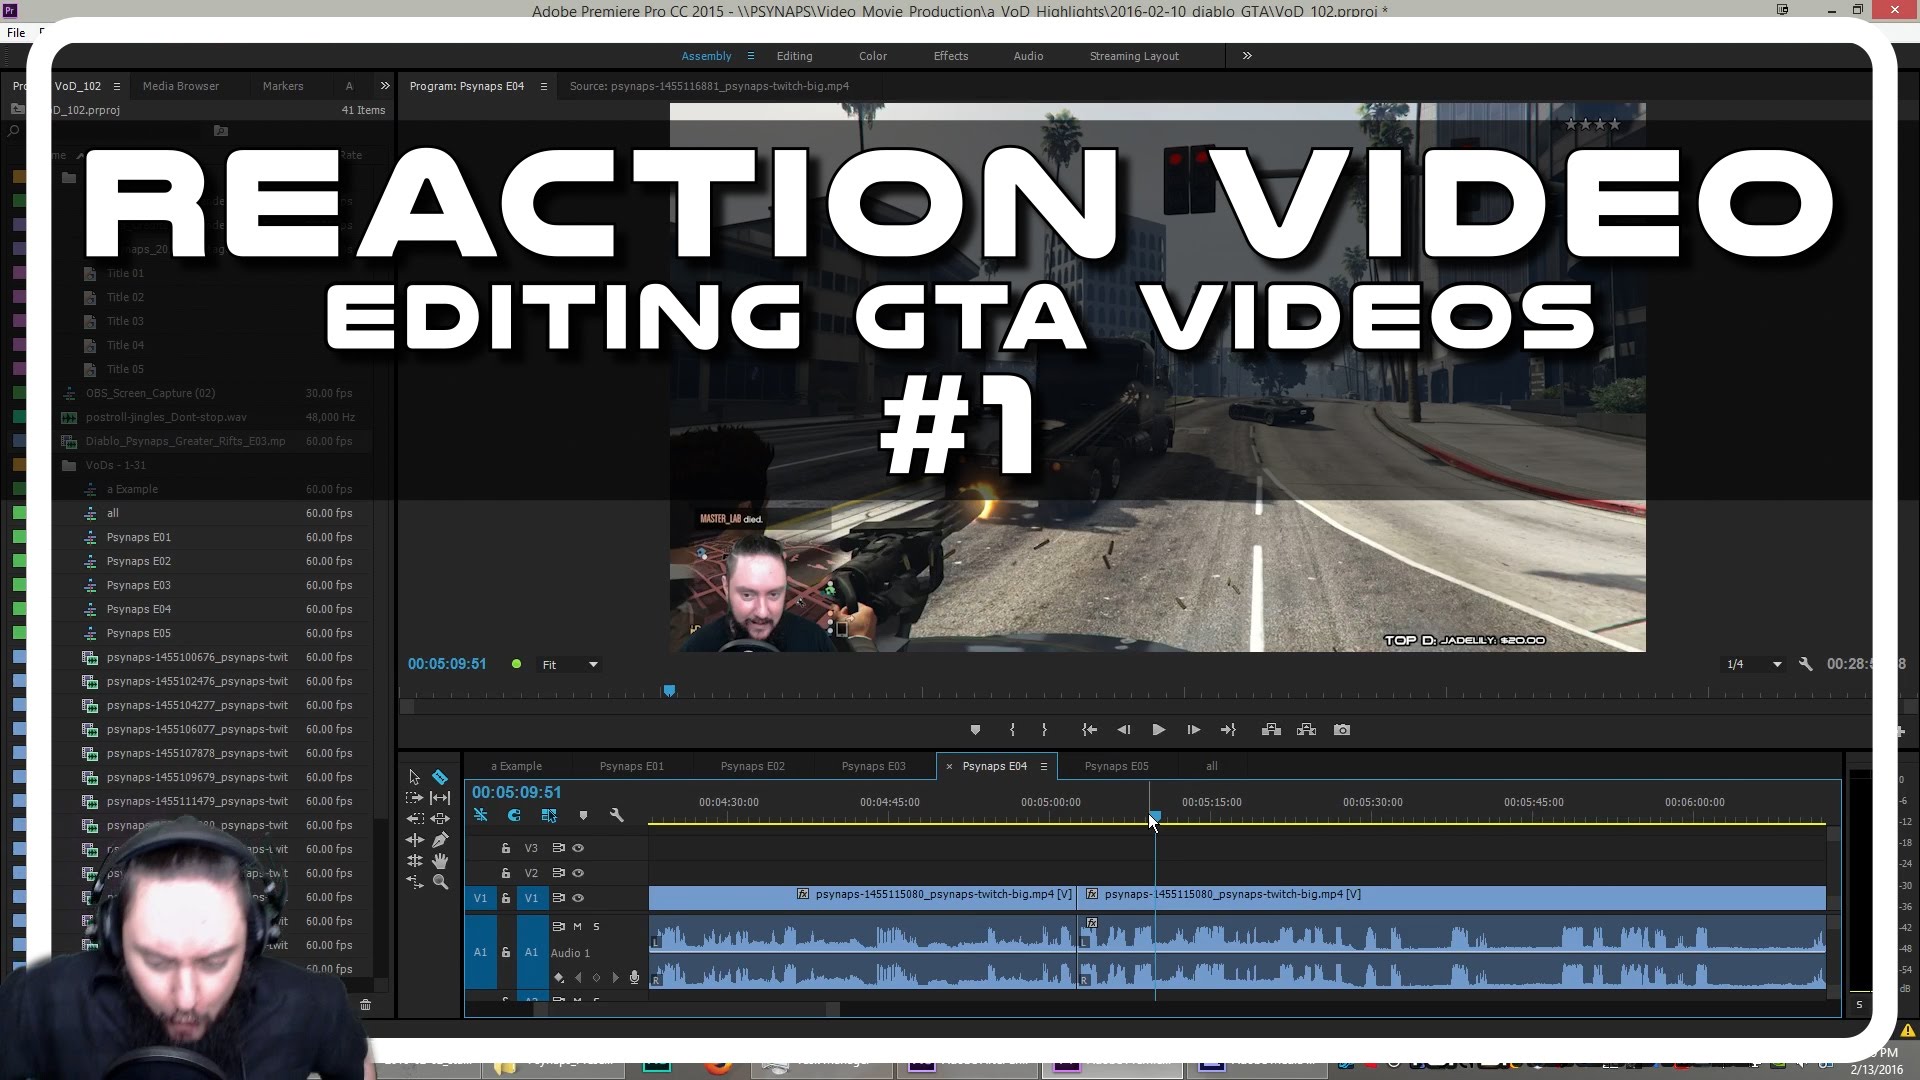Switch to the Color workspace

click(x=872, y=56)
